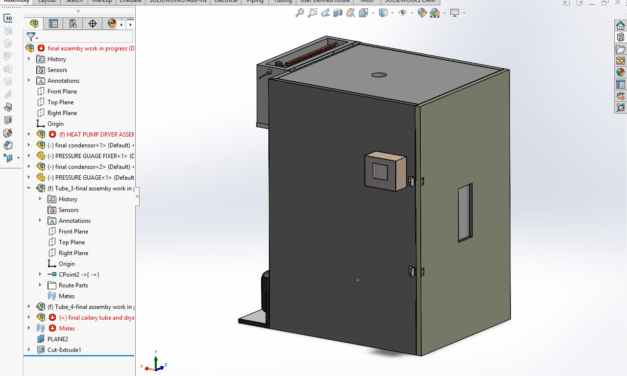Image resolution: width=627 pixels, height=376 pixels.
Task: Expand 'final cailary tube and dryer' component
Action: tap(29, 318)
